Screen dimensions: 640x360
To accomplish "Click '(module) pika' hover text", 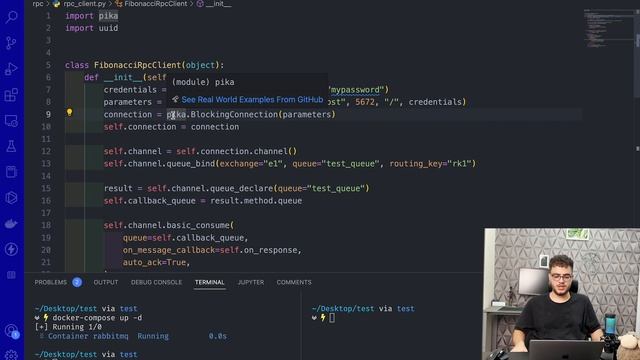I will click(203, 82).
